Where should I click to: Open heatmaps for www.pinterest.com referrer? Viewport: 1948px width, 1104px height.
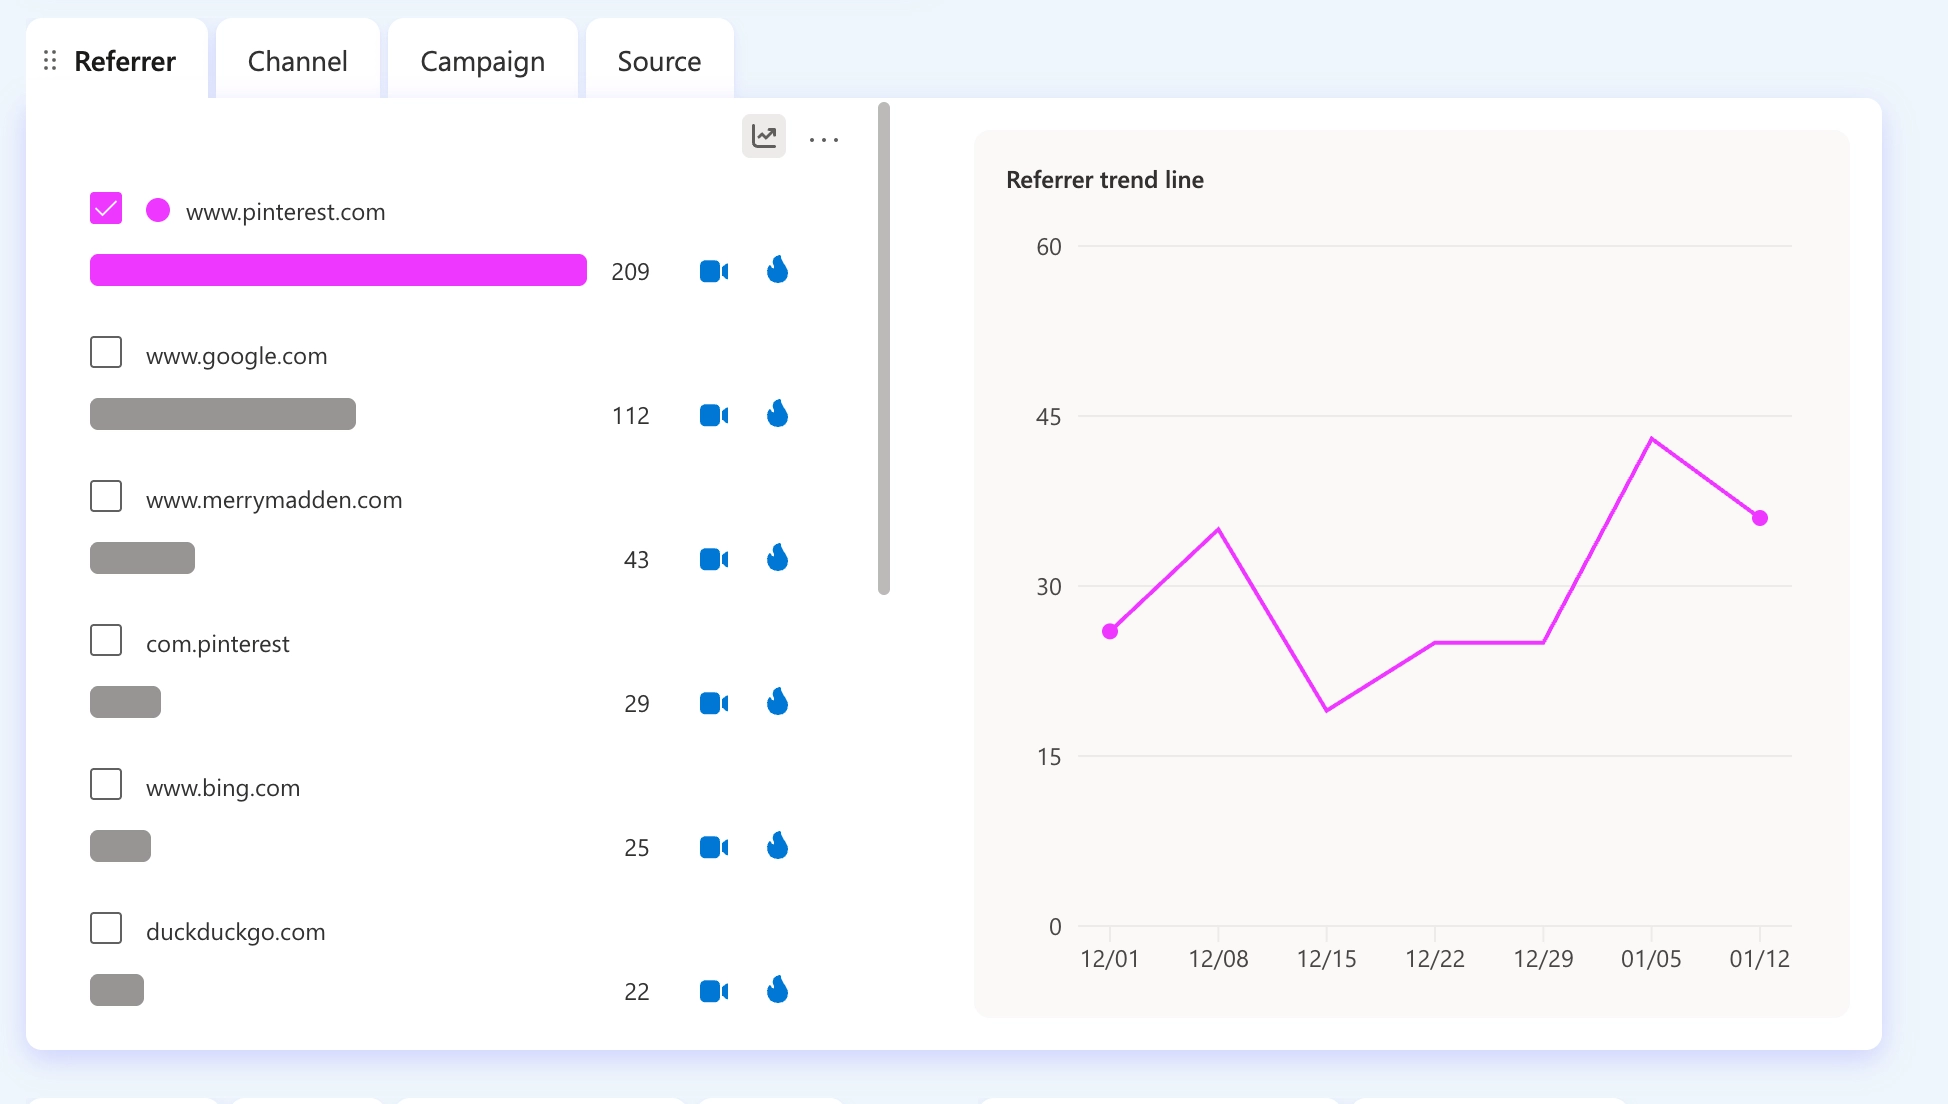(777, 270)
